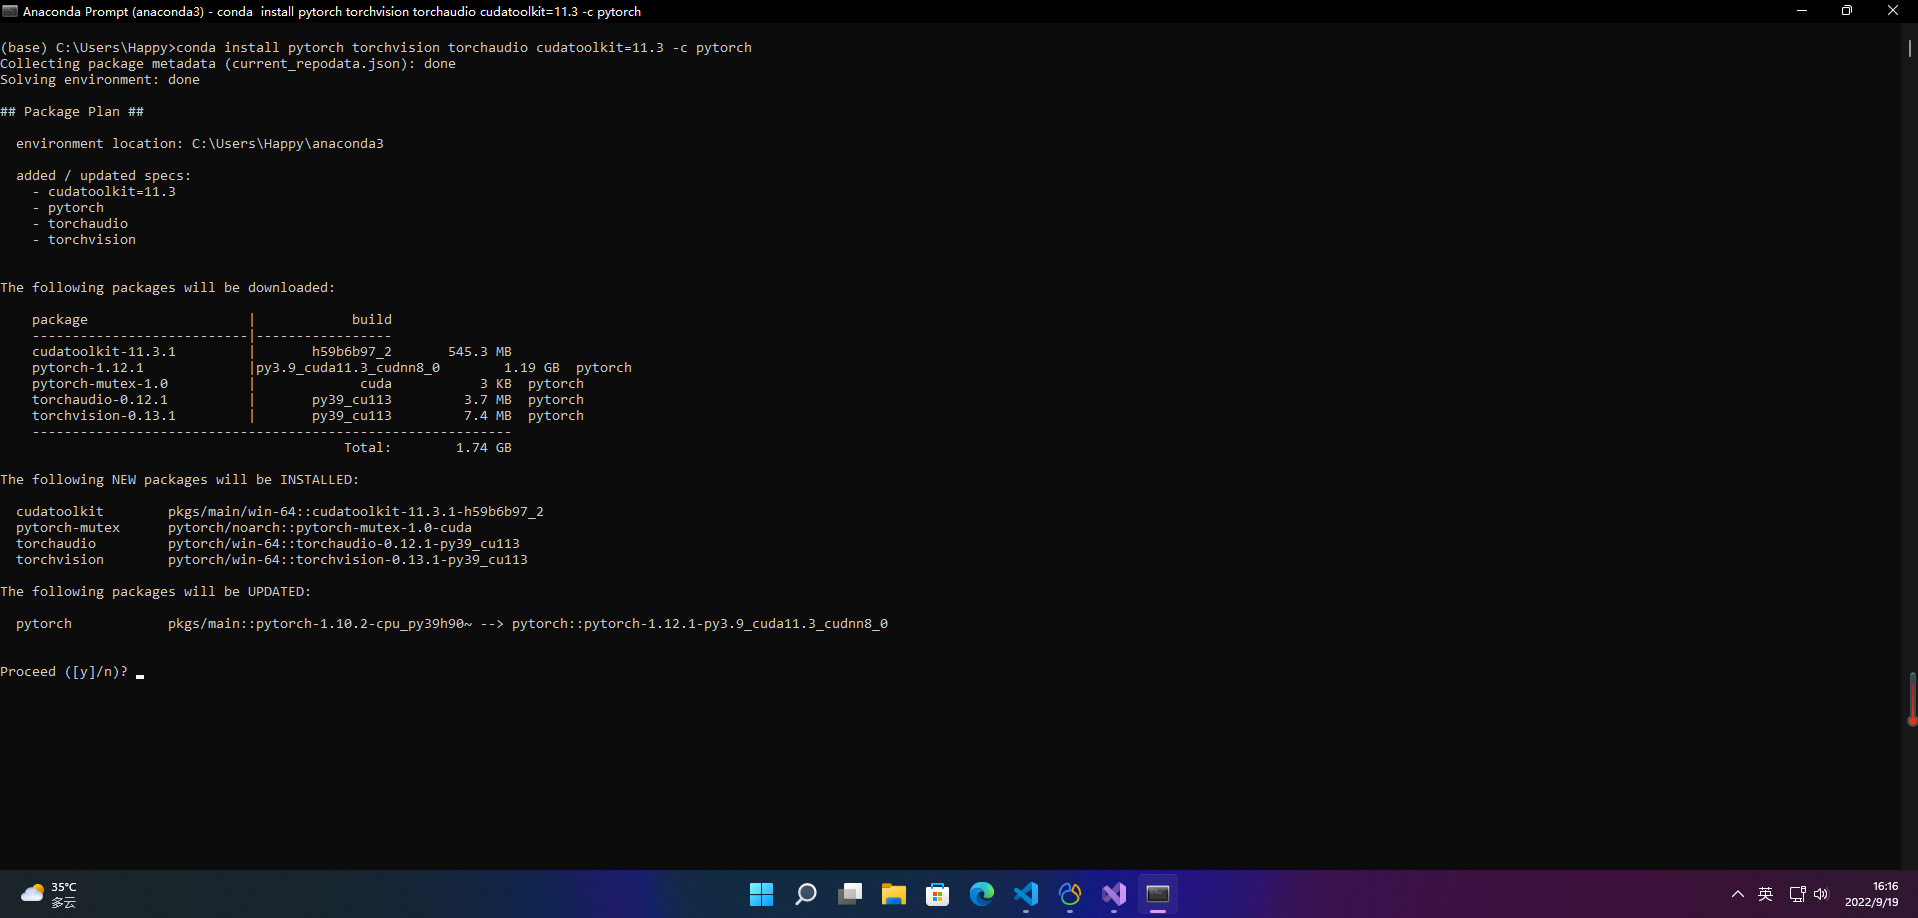Expand the hidden tray icons chevron

tap(1738, 894)
